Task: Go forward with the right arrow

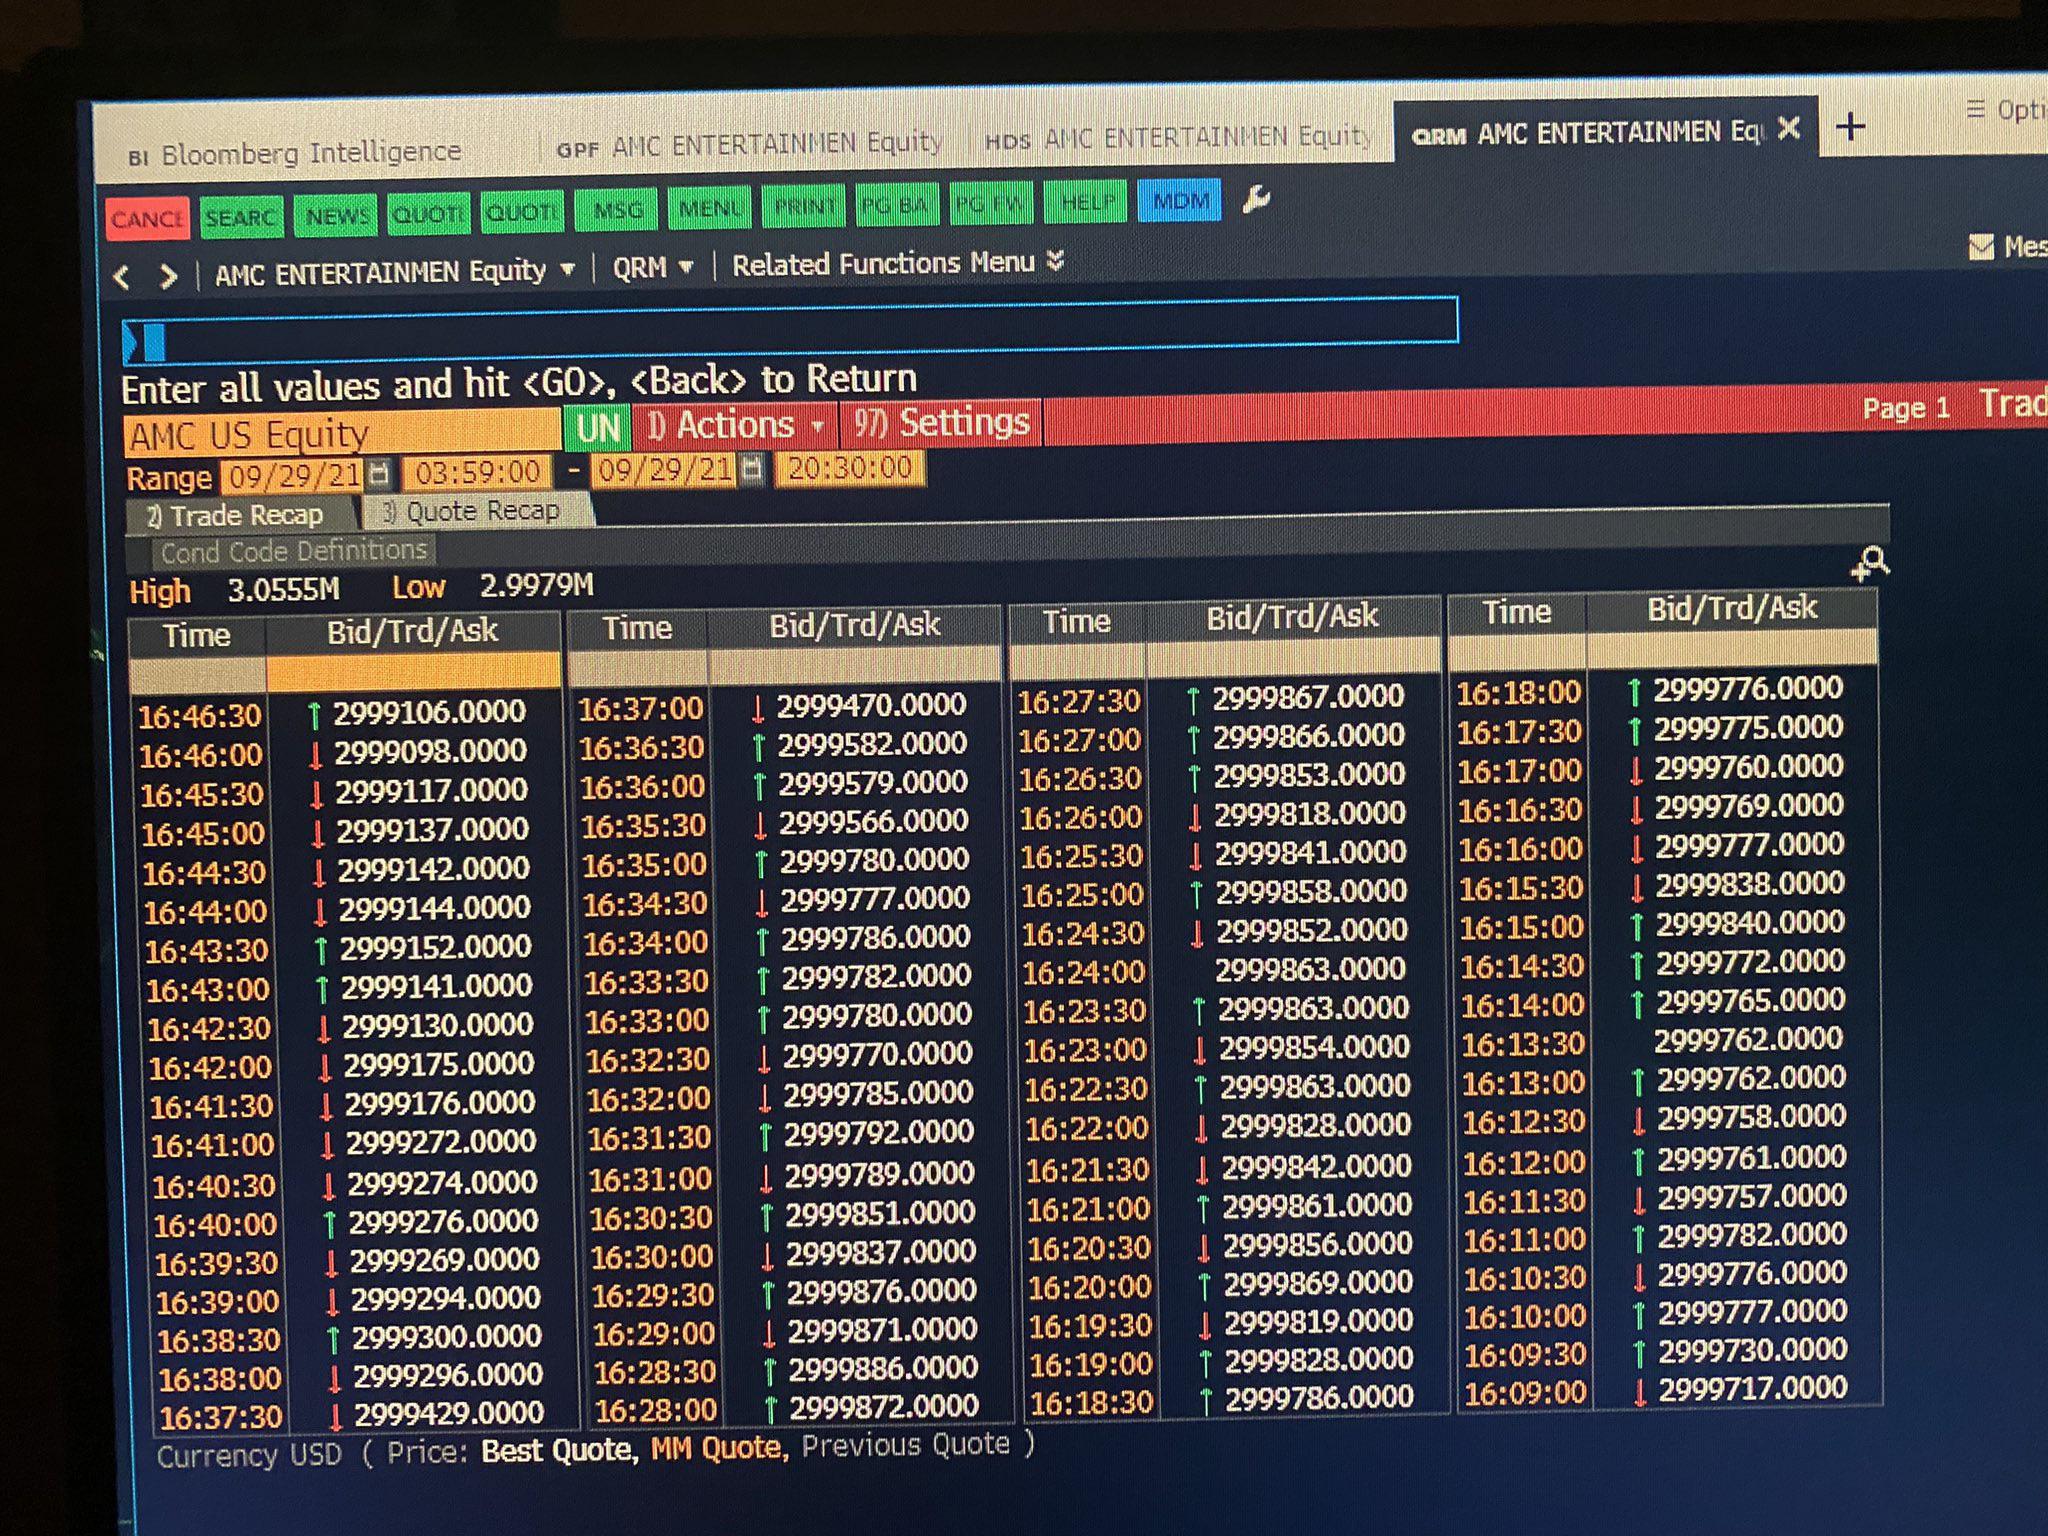Action: pos(169,276)
